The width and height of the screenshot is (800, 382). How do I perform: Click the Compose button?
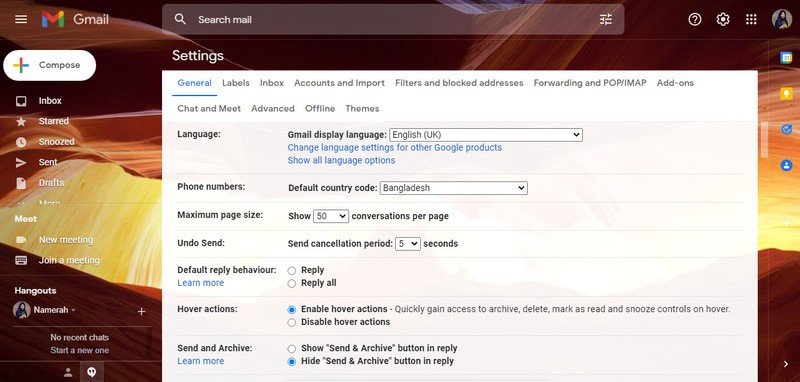pyautogui.click(x=49, y=65)
